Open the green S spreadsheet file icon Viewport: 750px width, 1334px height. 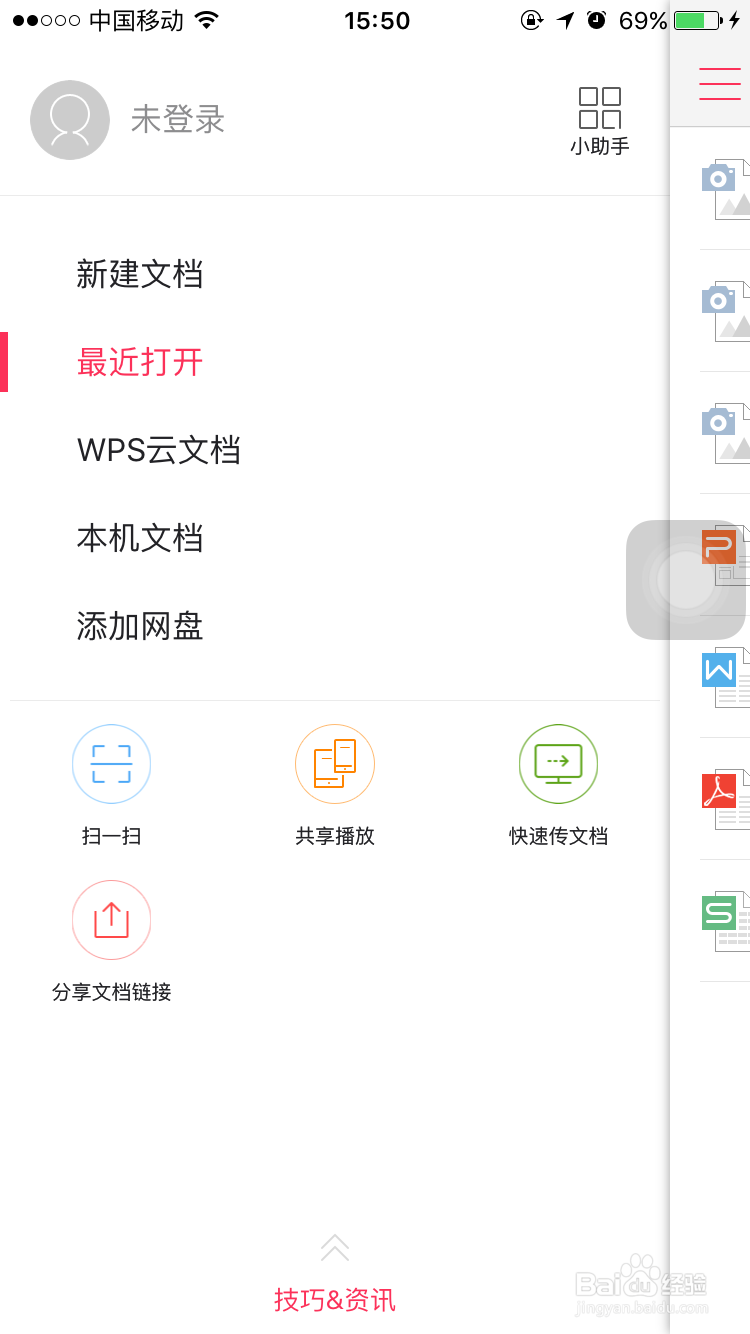[726, 921]
